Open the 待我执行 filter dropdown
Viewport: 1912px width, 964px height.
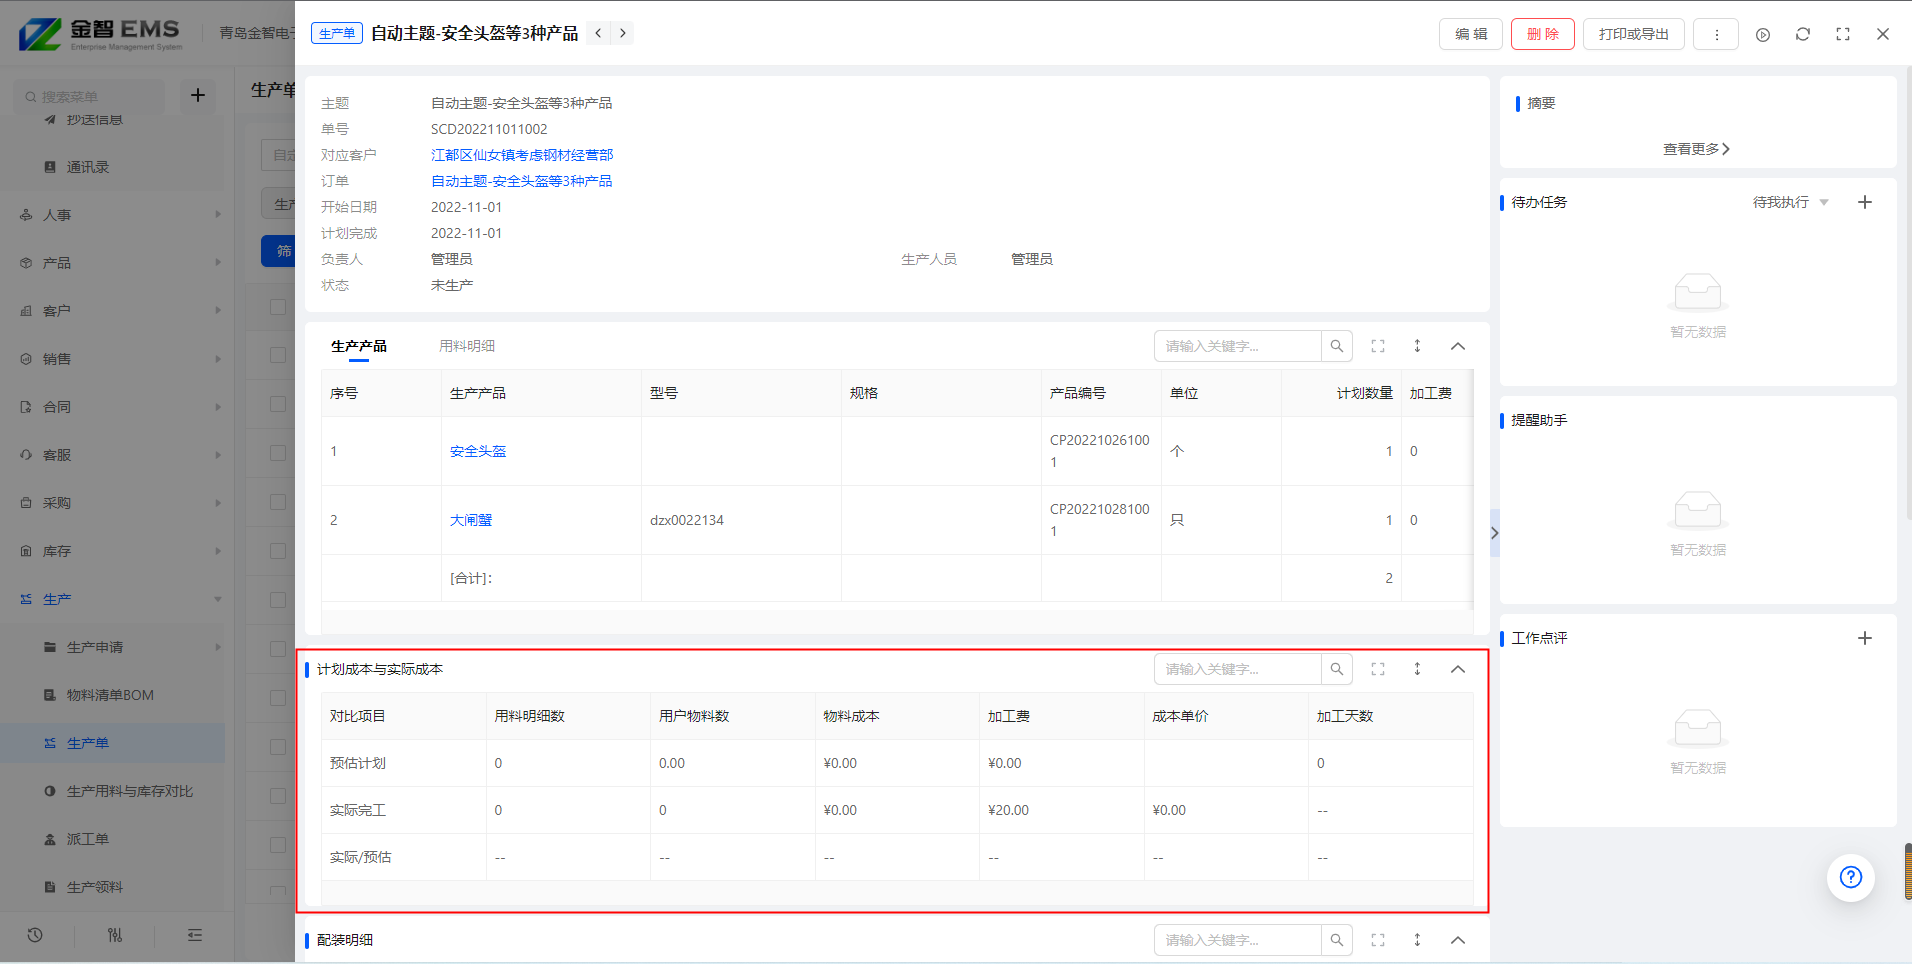1790,202
